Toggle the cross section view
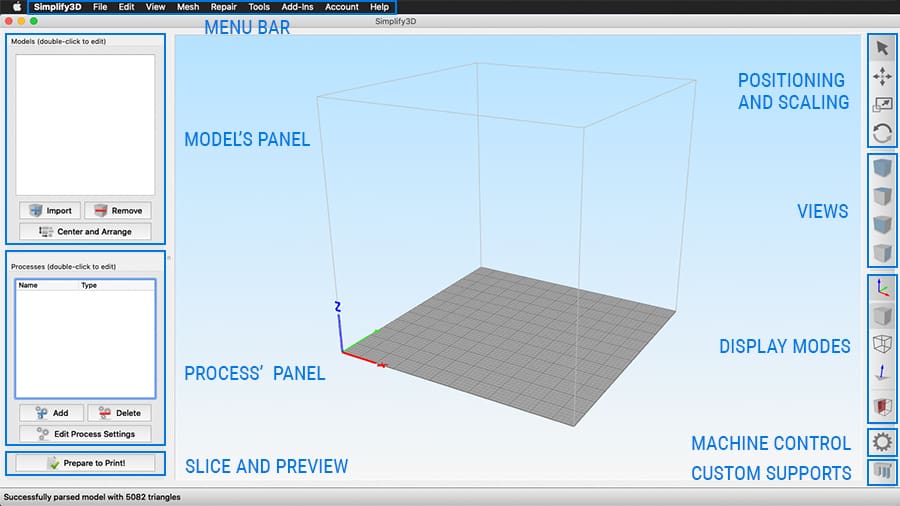The image size is (900, 506). 882,407
